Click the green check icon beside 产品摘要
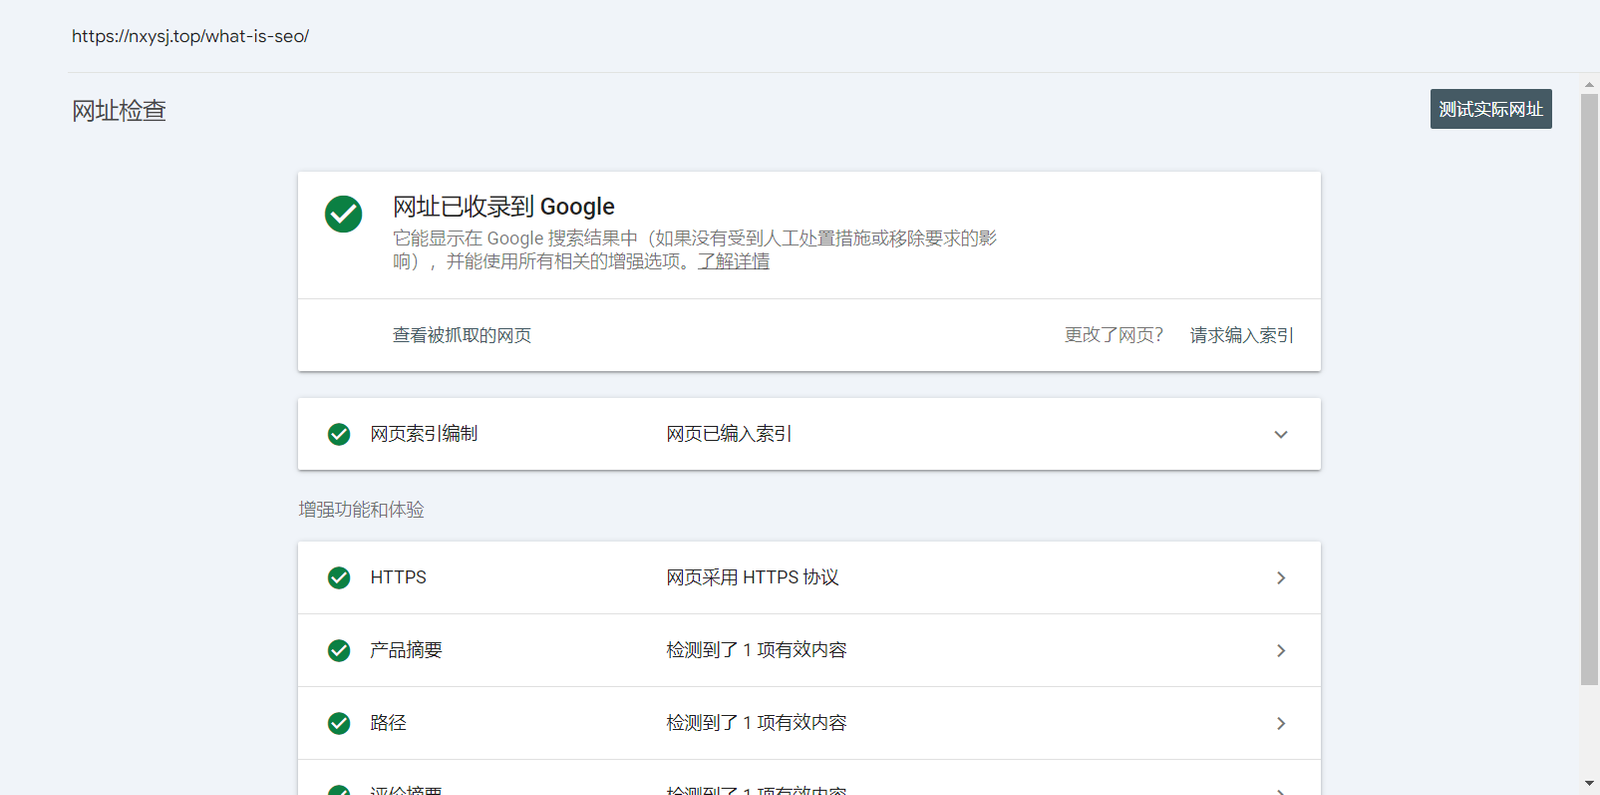 (339, 651)
